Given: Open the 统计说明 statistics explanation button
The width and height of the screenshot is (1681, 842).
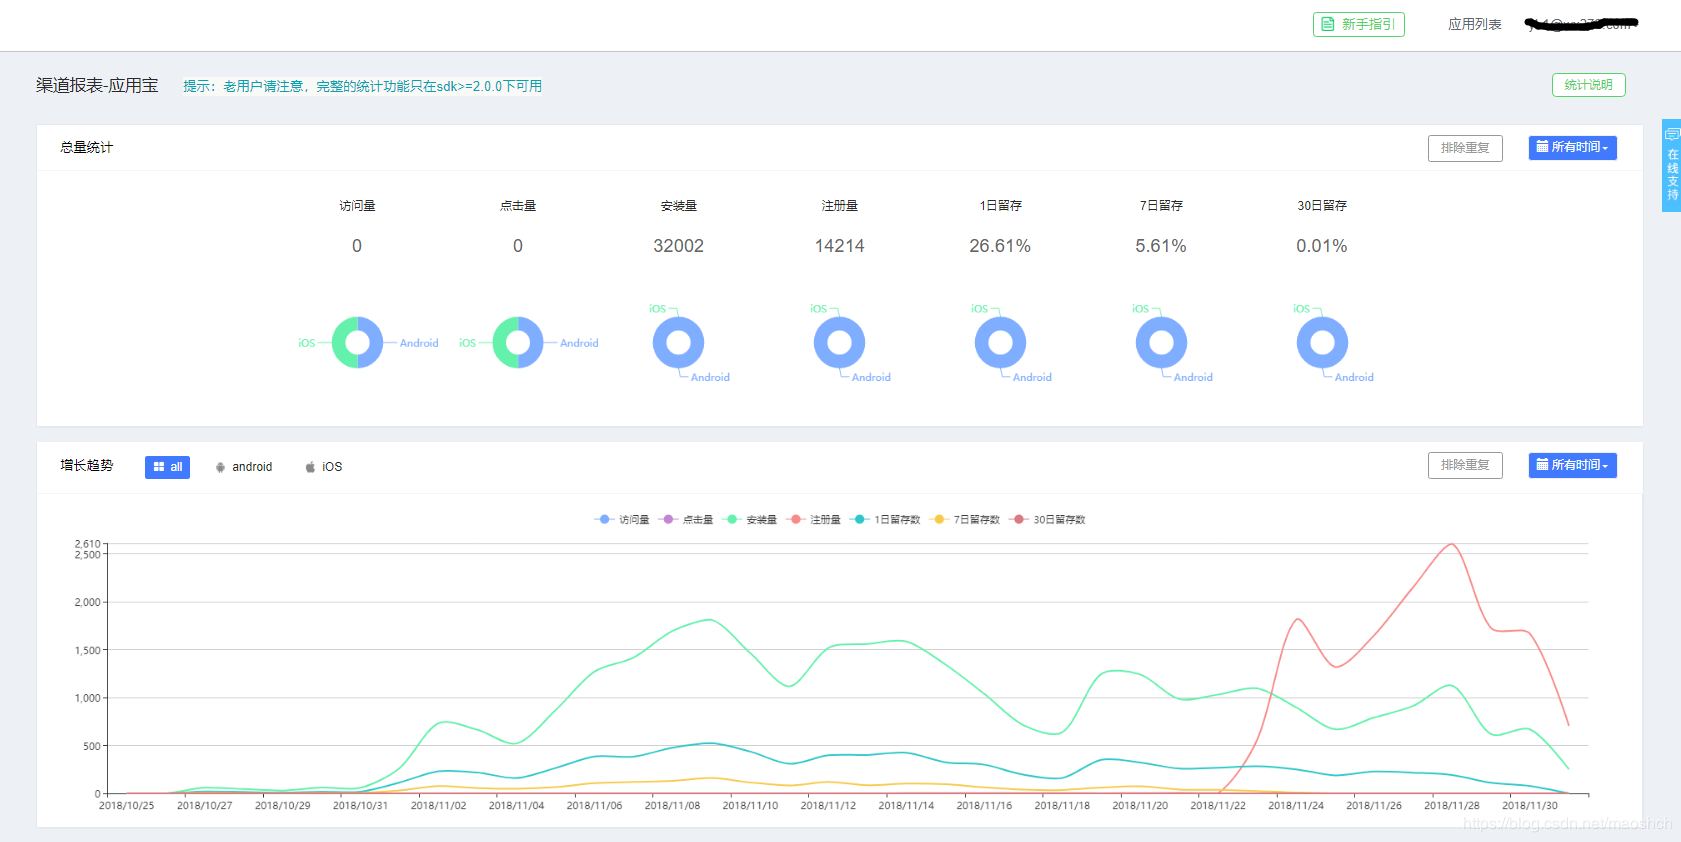Looking at the screenshot, I should [1588, 85].
